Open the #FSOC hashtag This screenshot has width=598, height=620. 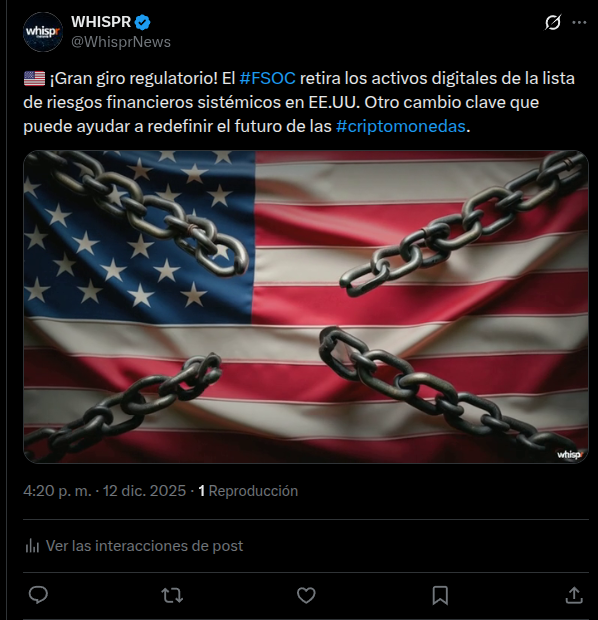tap(267, 78)
